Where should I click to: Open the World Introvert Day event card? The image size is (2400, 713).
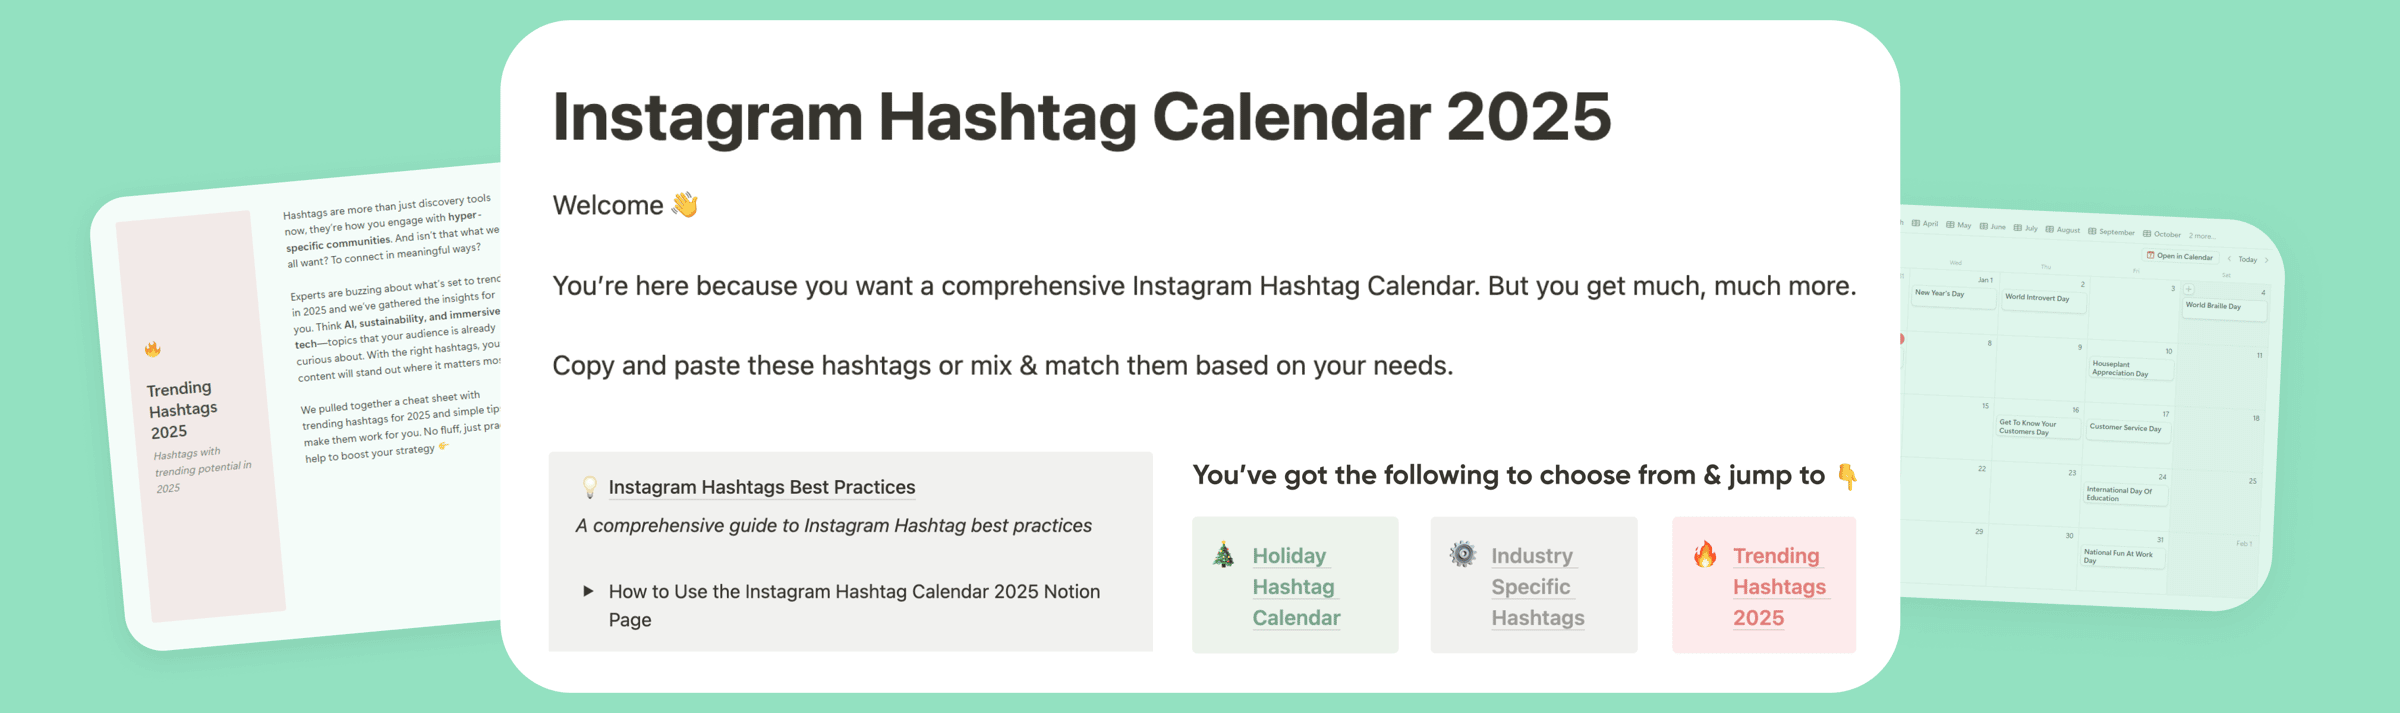coord(2044,301)
